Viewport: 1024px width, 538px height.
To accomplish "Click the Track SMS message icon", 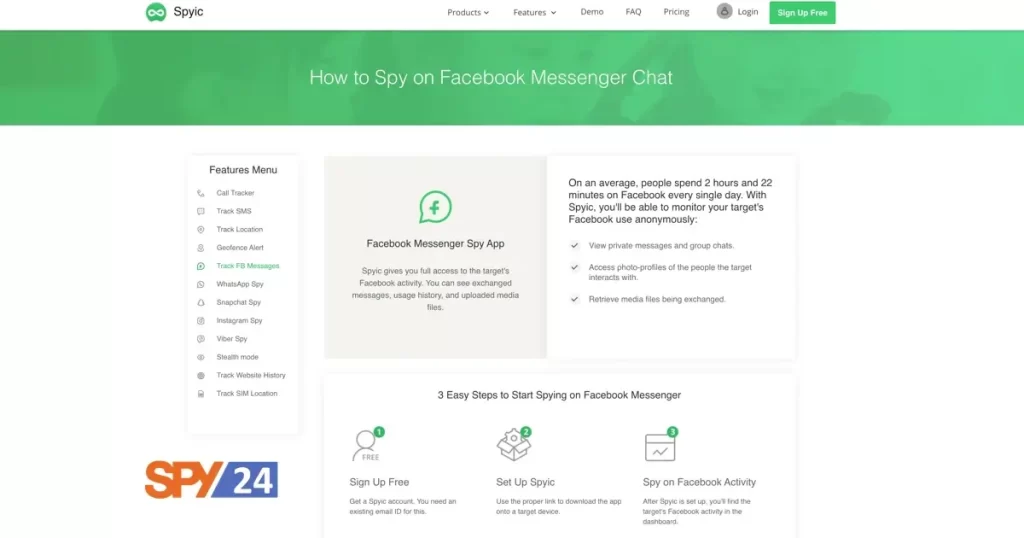I will coord(200,212).
